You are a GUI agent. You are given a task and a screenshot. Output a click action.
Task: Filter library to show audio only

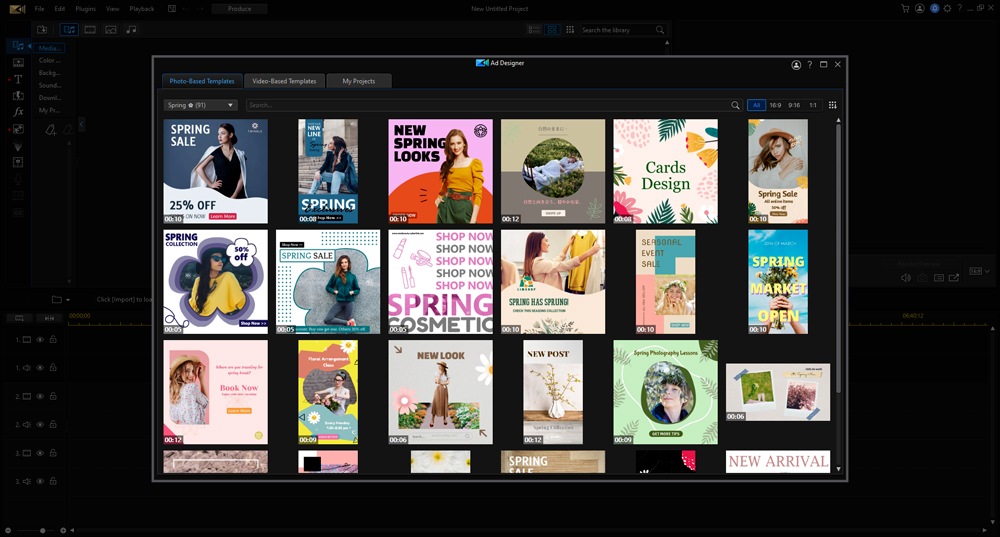131,29
